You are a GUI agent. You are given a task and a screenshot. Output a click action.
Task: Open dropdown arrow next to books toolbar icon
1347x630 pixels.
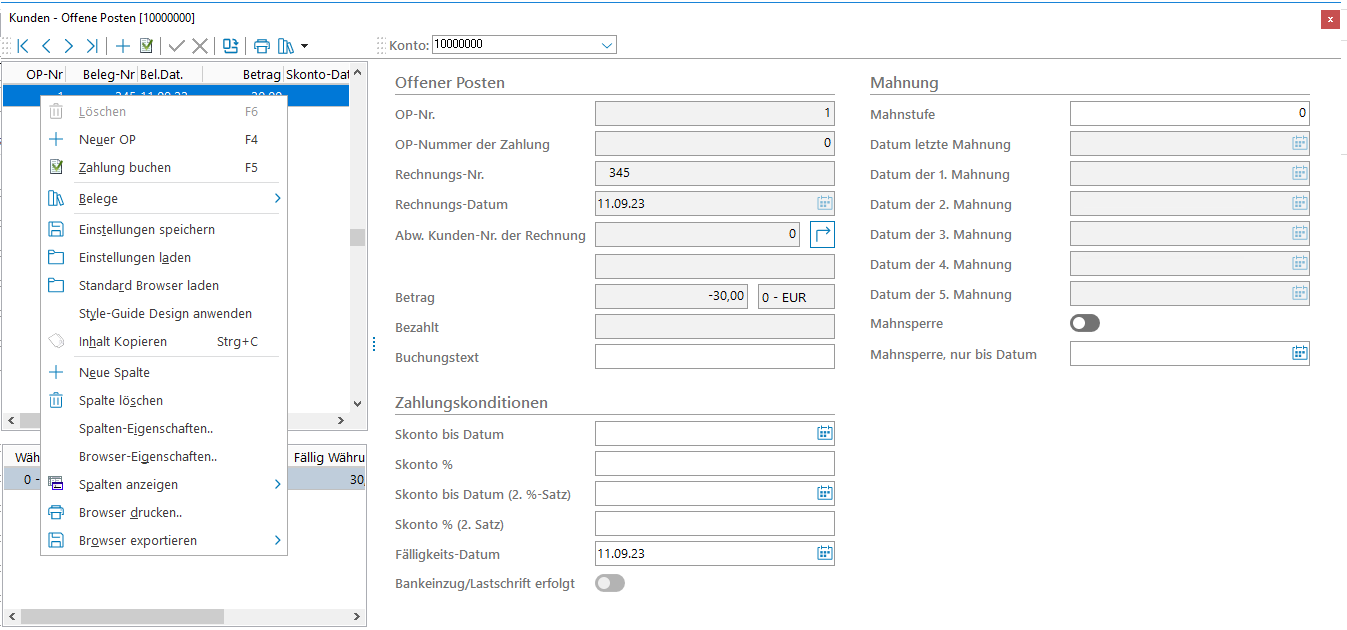point(304,46)
